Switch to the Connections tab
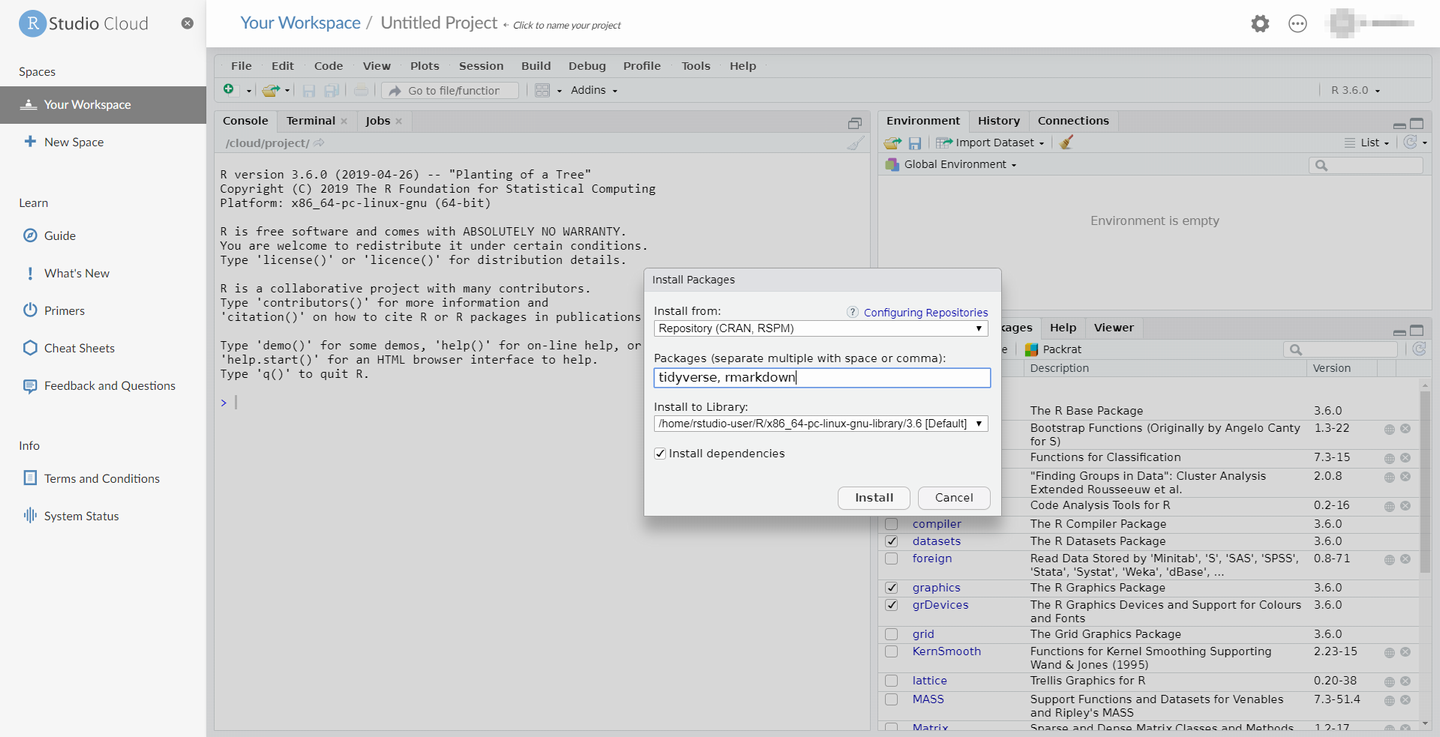The image size is (1440, 737). tap(1073, 121)
